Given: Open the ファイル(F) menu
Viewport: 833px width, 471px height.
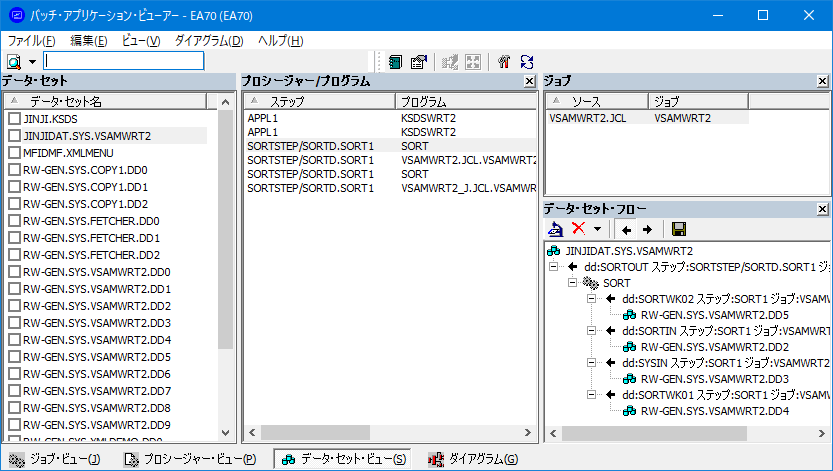Looking at the screenshot, I should pyautogui.click(x=31, y=41).
